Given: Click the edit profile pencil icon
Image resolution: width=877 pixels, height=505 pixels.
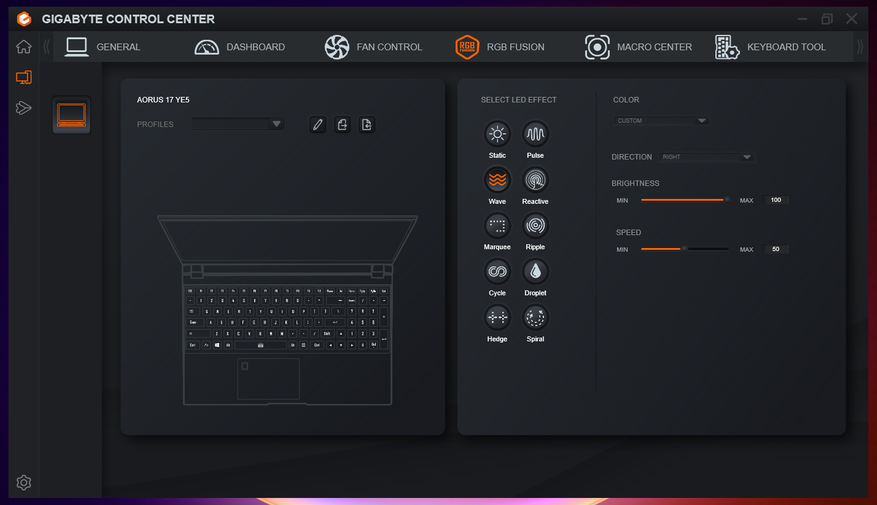Looking at the screenshot, I should point(318,124).
